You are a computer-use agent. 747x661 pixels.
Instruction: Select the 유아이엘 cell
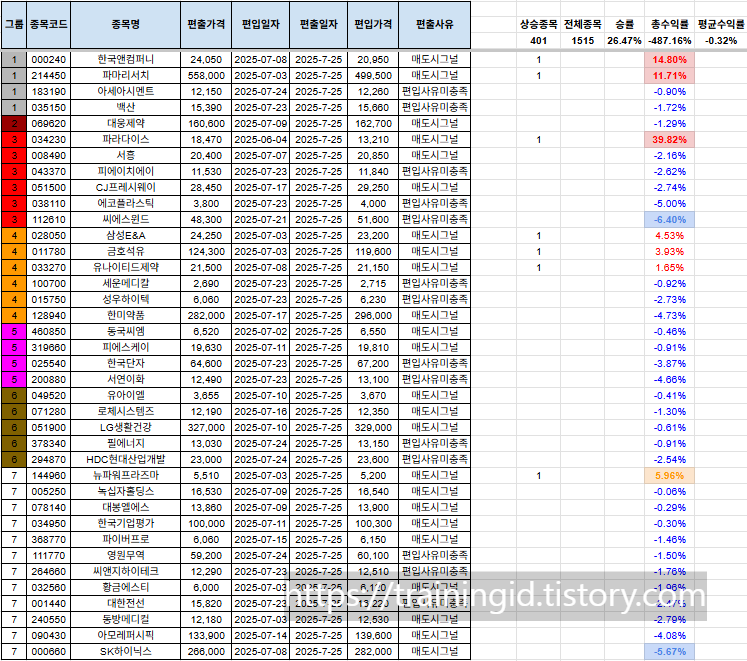pyautogui.click(x=126, y=396)
